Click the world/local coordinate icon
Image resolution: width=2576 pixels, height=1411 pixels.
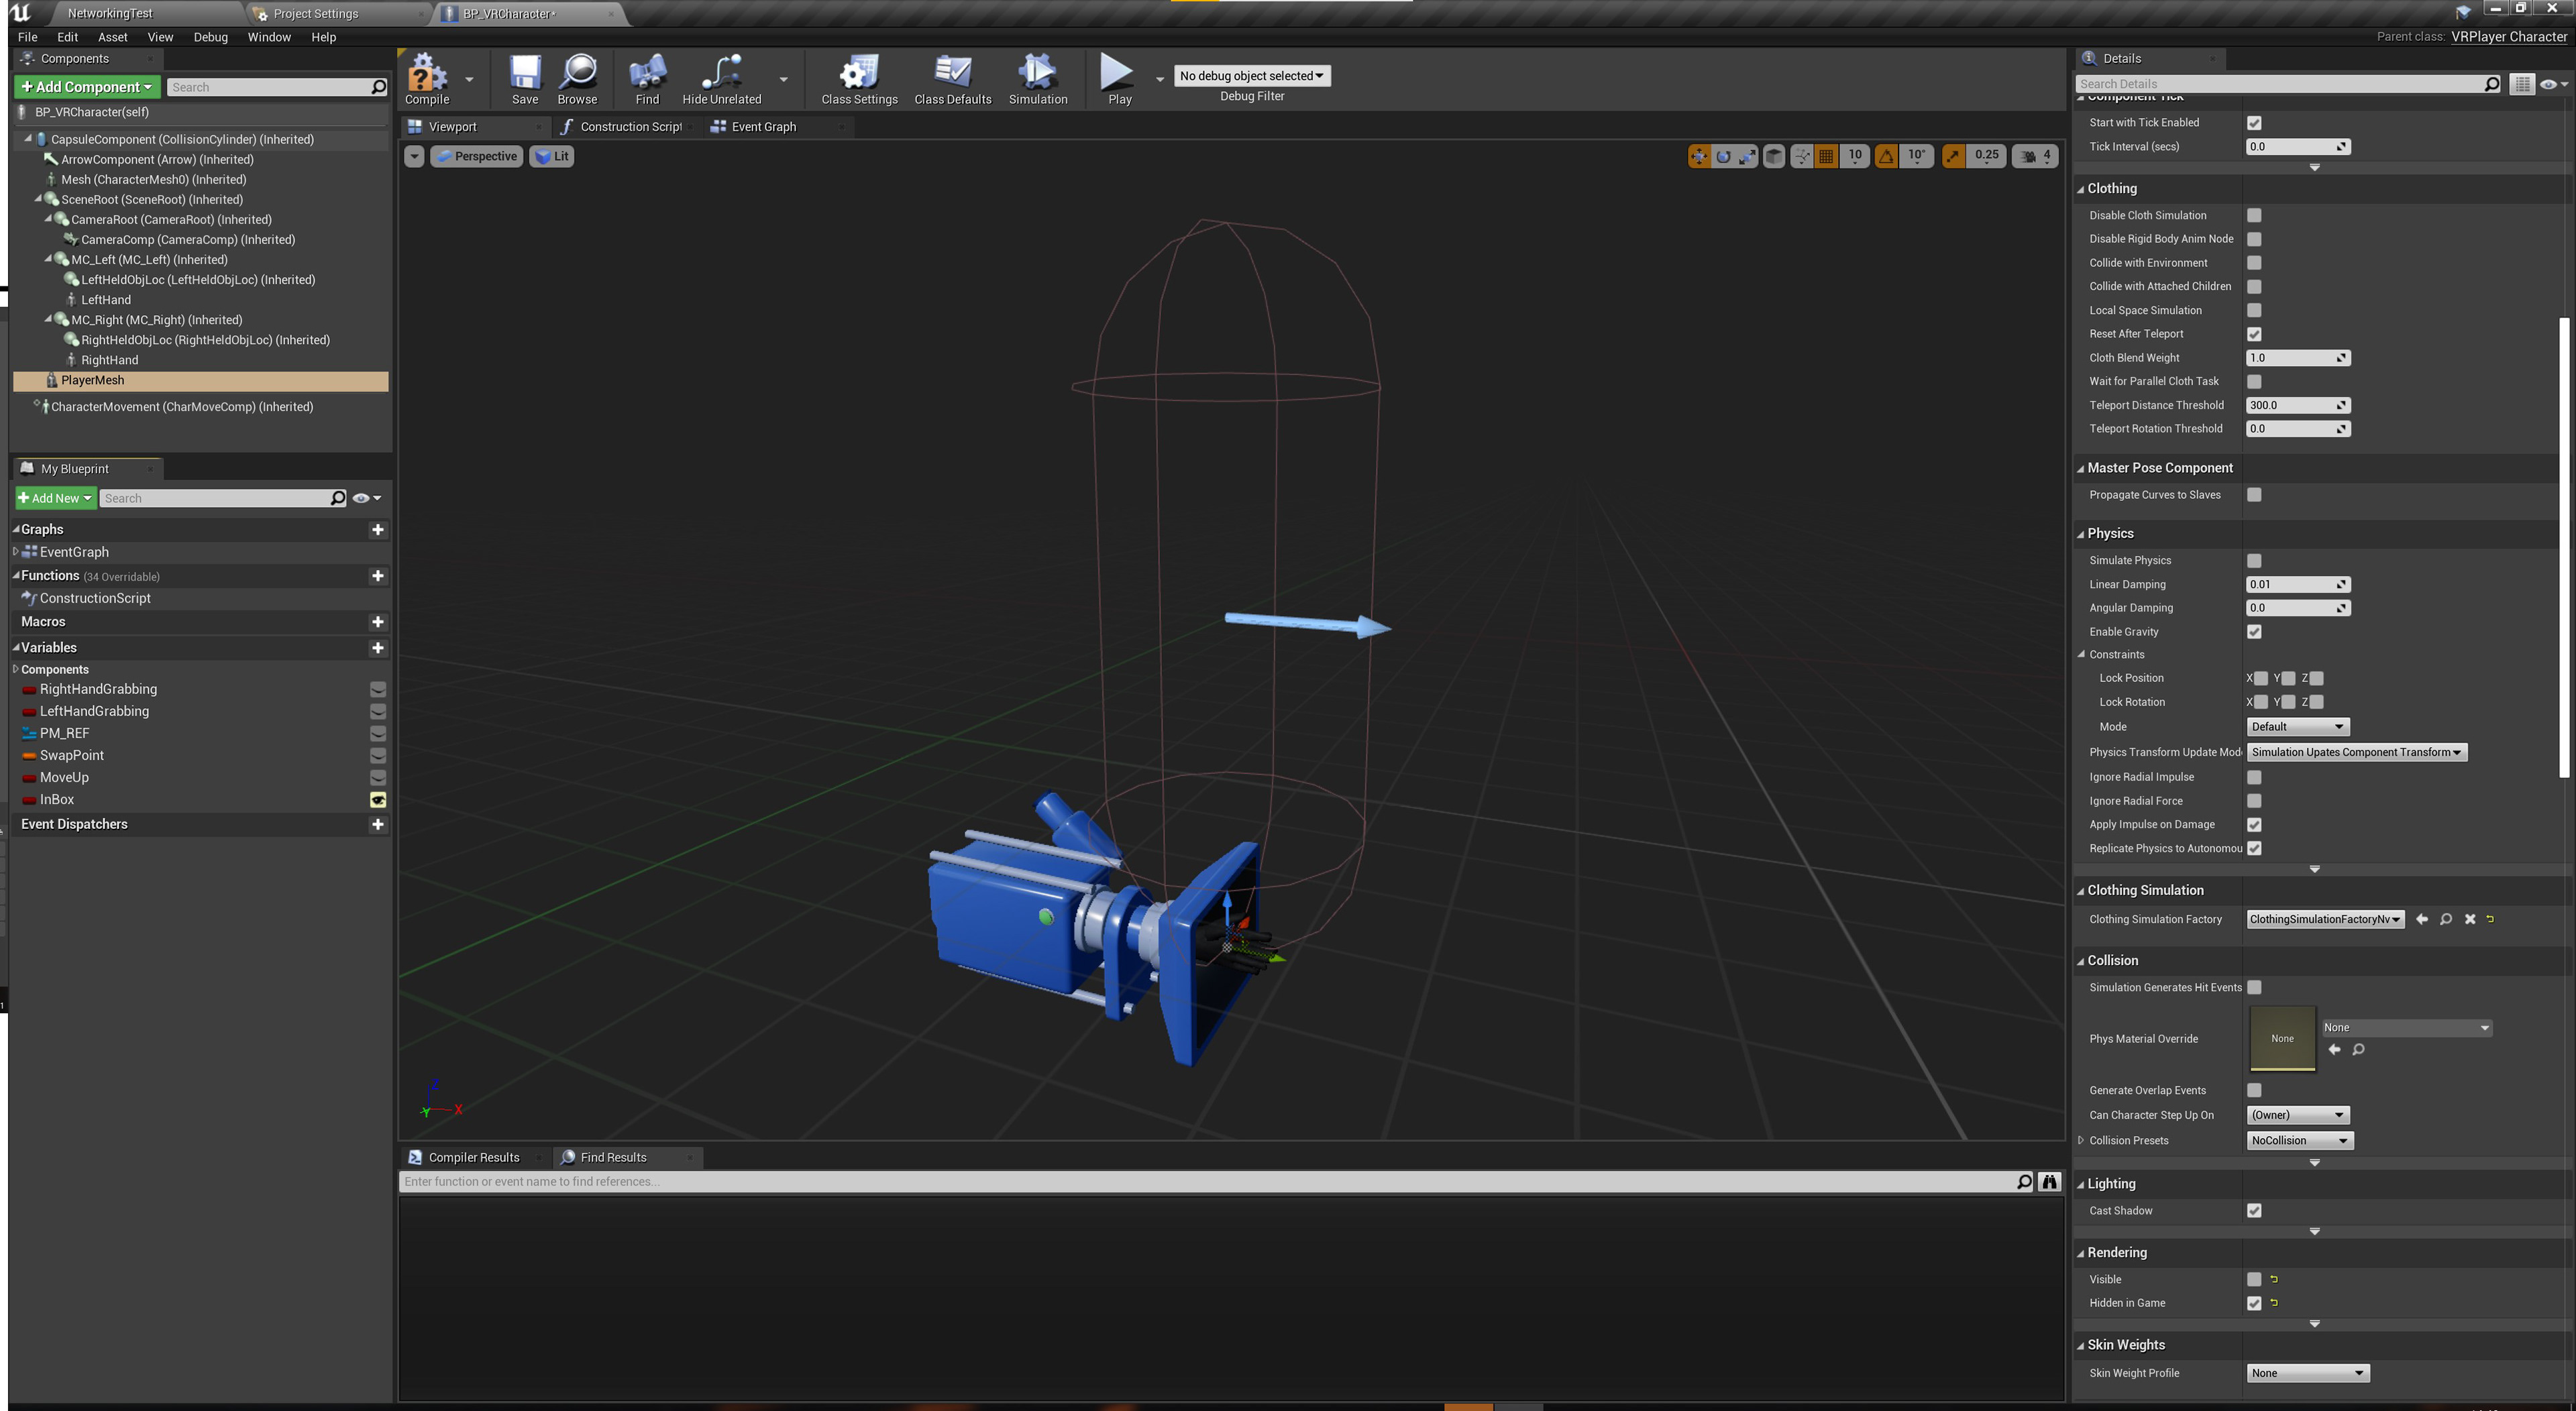[1774, 156]
